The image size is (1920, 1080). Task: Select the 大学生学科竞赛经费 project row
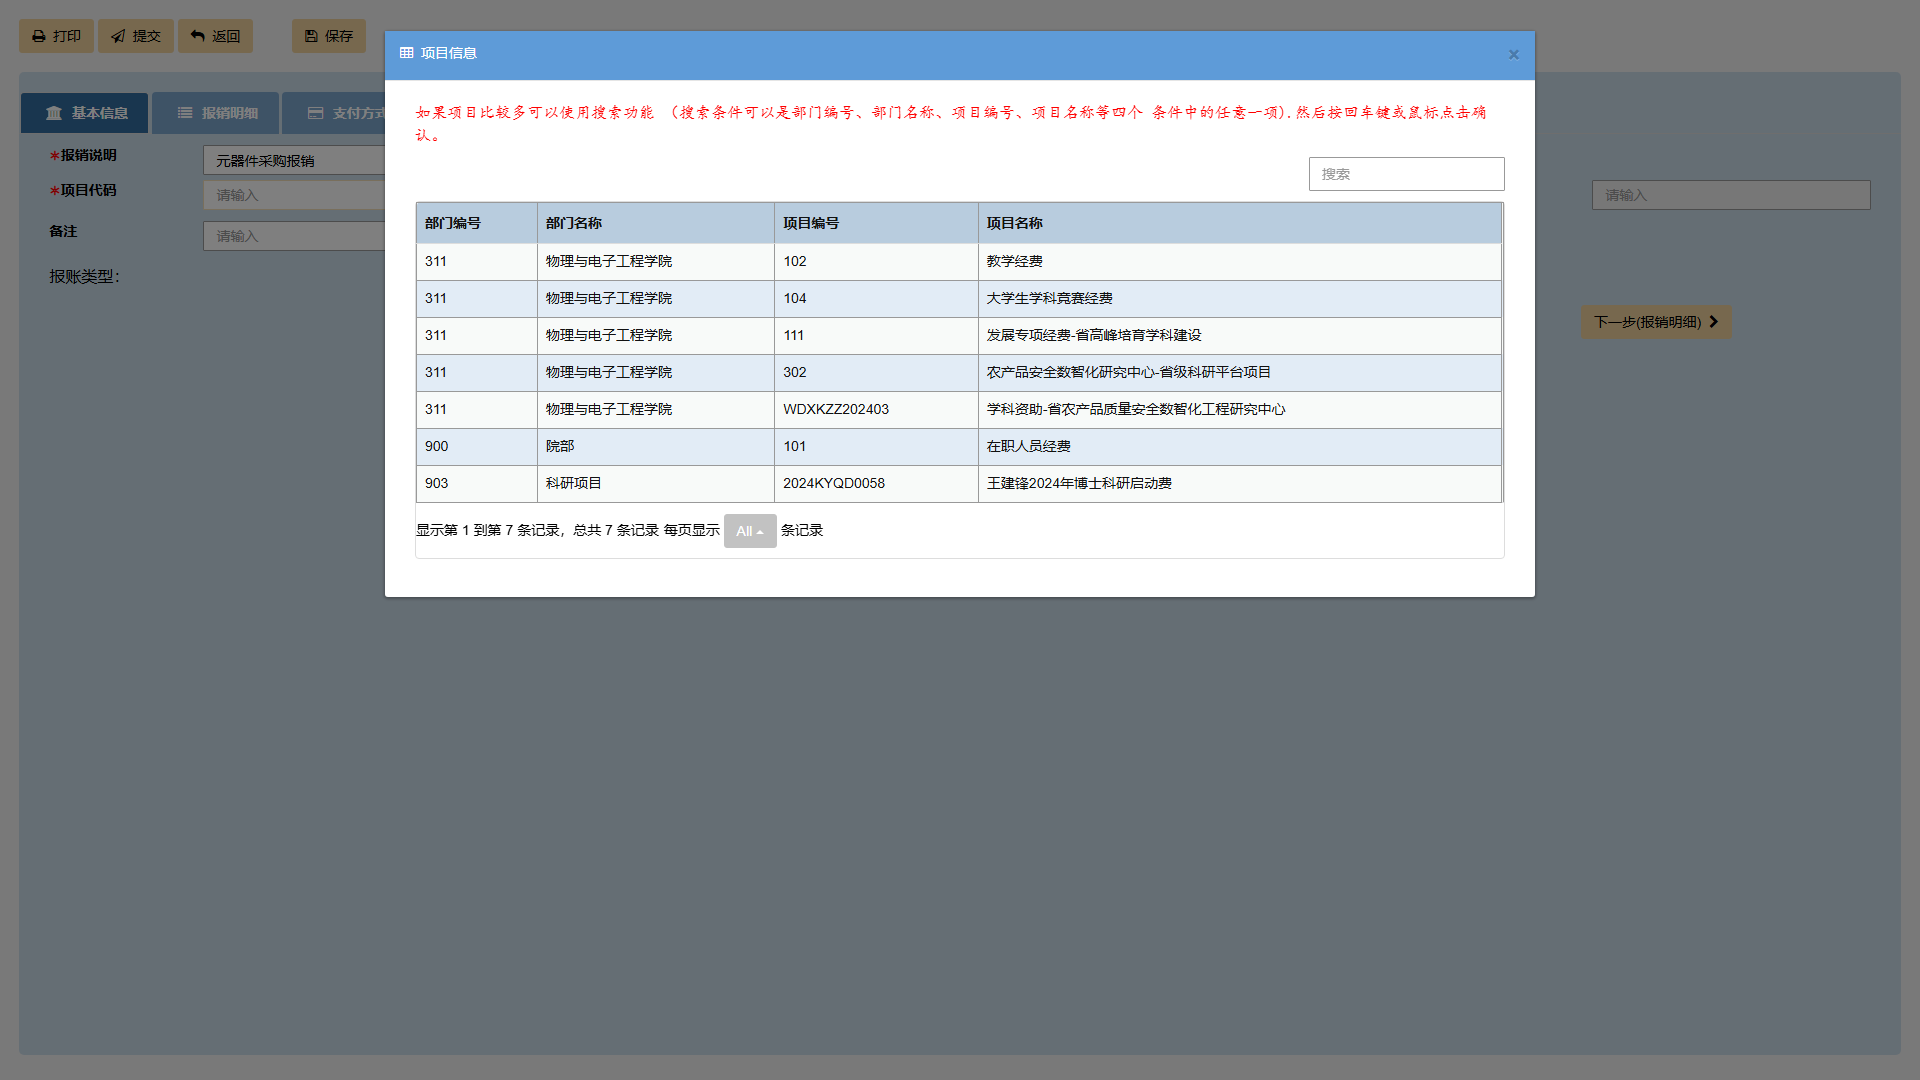click(x=959, y=299)
